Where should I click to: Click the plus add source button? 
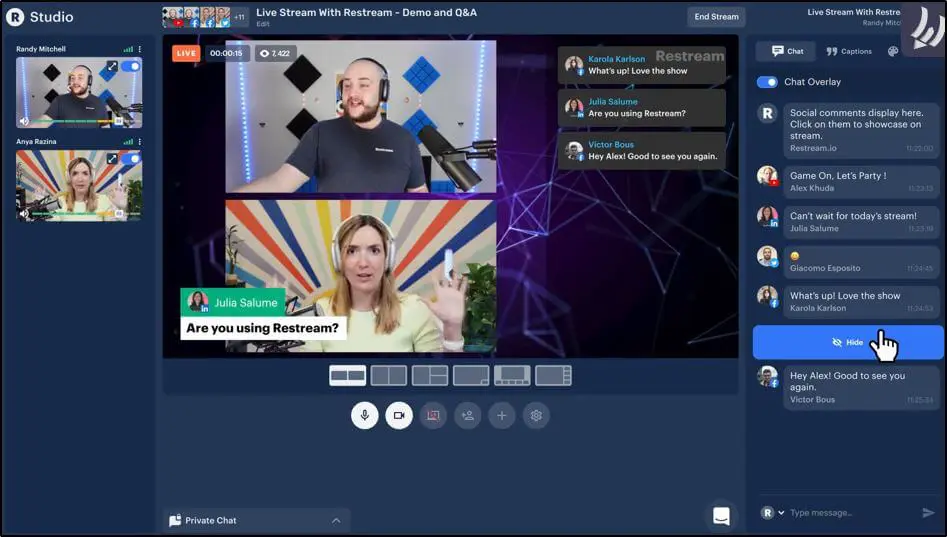pyautogui.click(x=502, y=416)
